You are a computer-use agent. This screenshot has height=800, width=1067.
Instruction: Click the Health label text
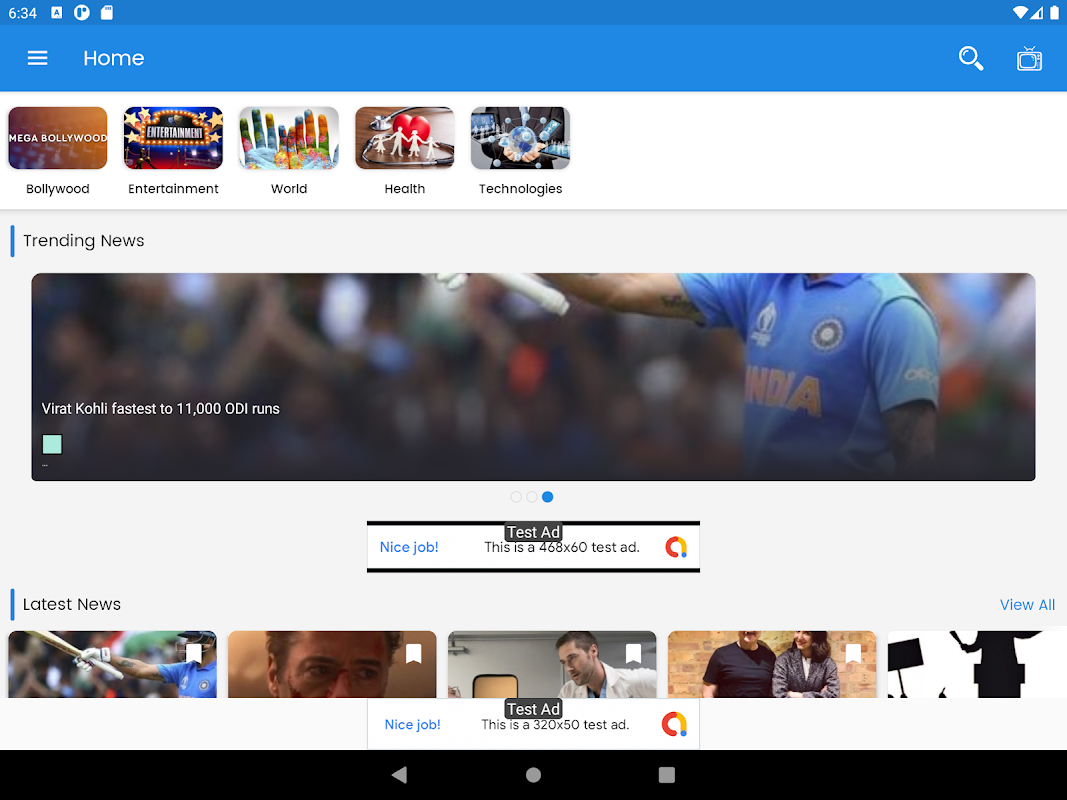(x=405, y=189)
